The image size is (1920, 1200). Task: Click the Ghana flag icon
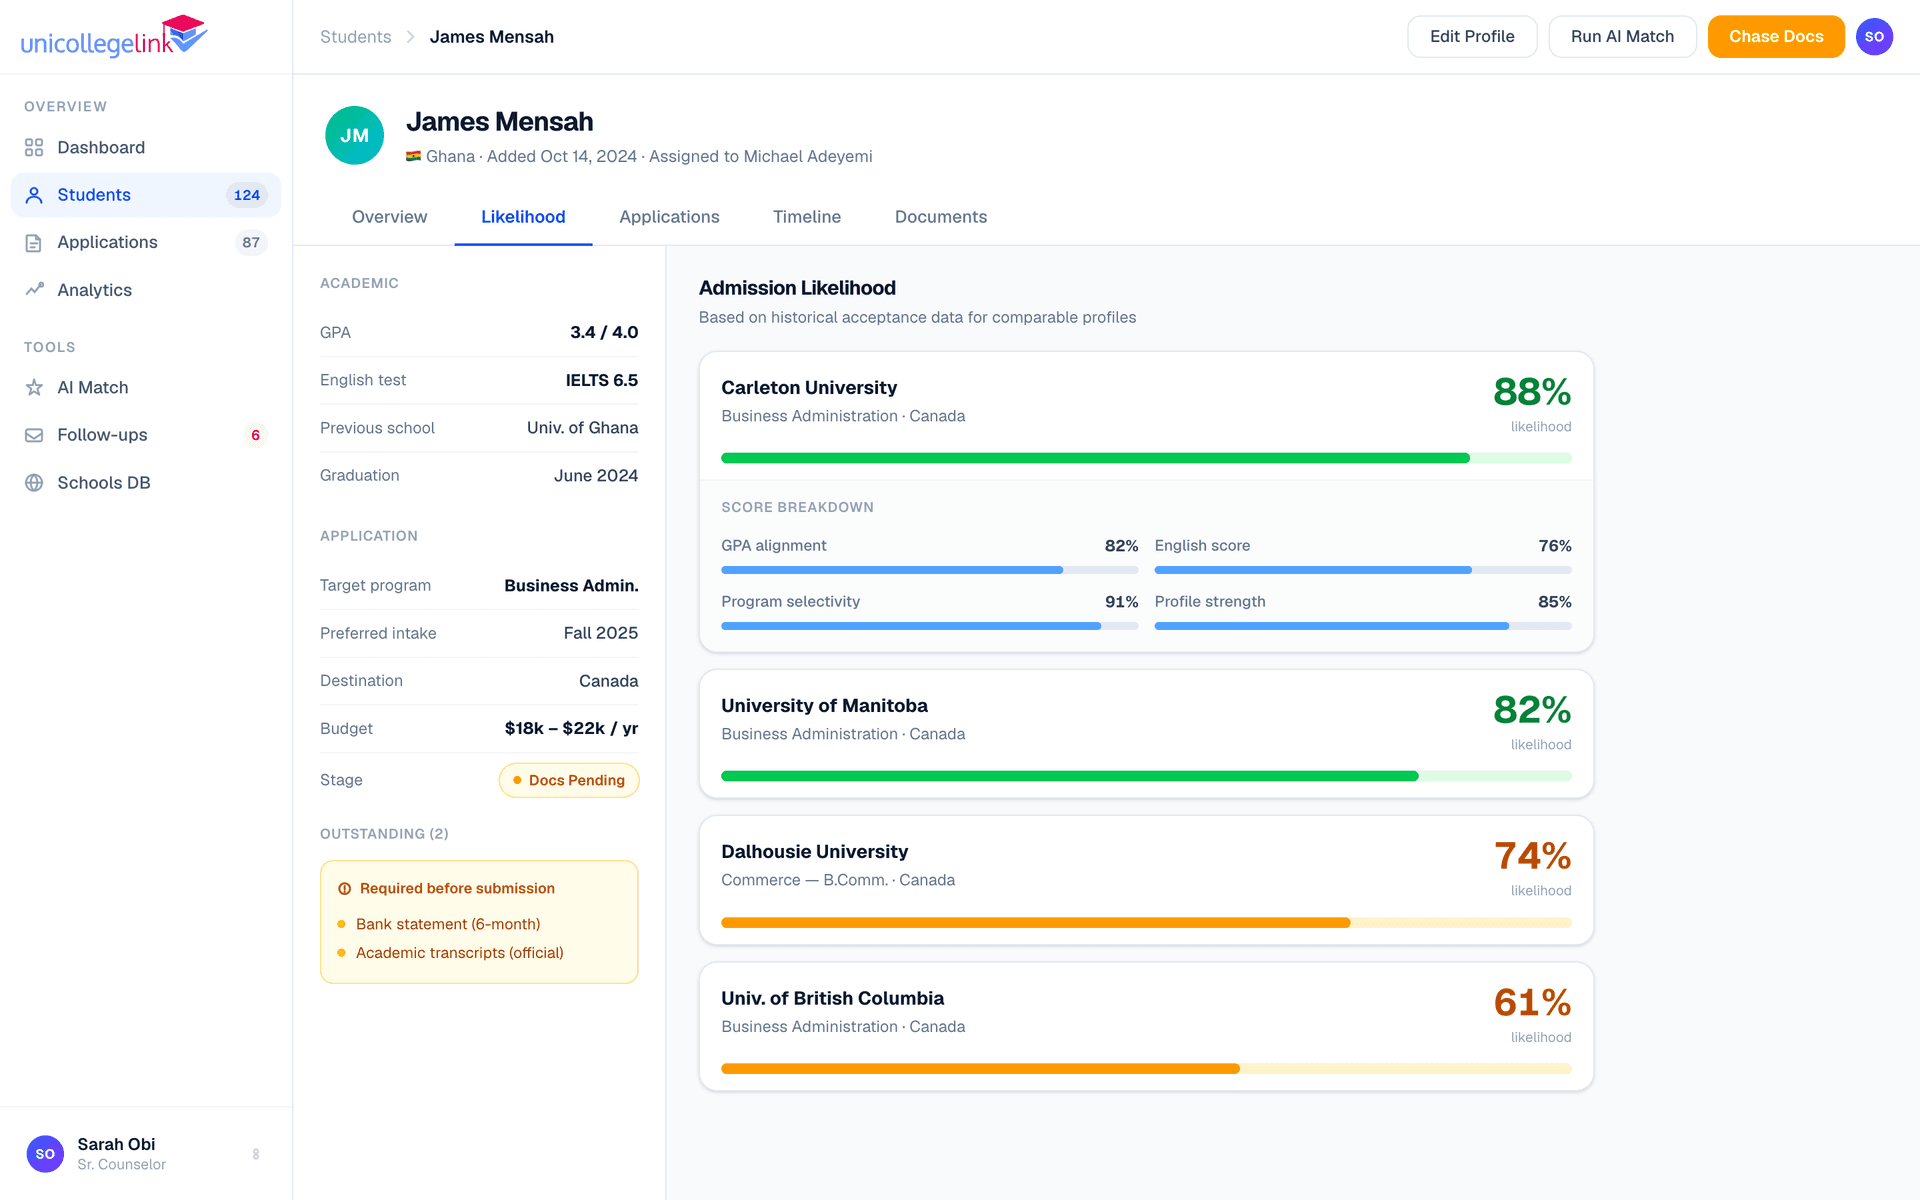[x=413, y=156]
